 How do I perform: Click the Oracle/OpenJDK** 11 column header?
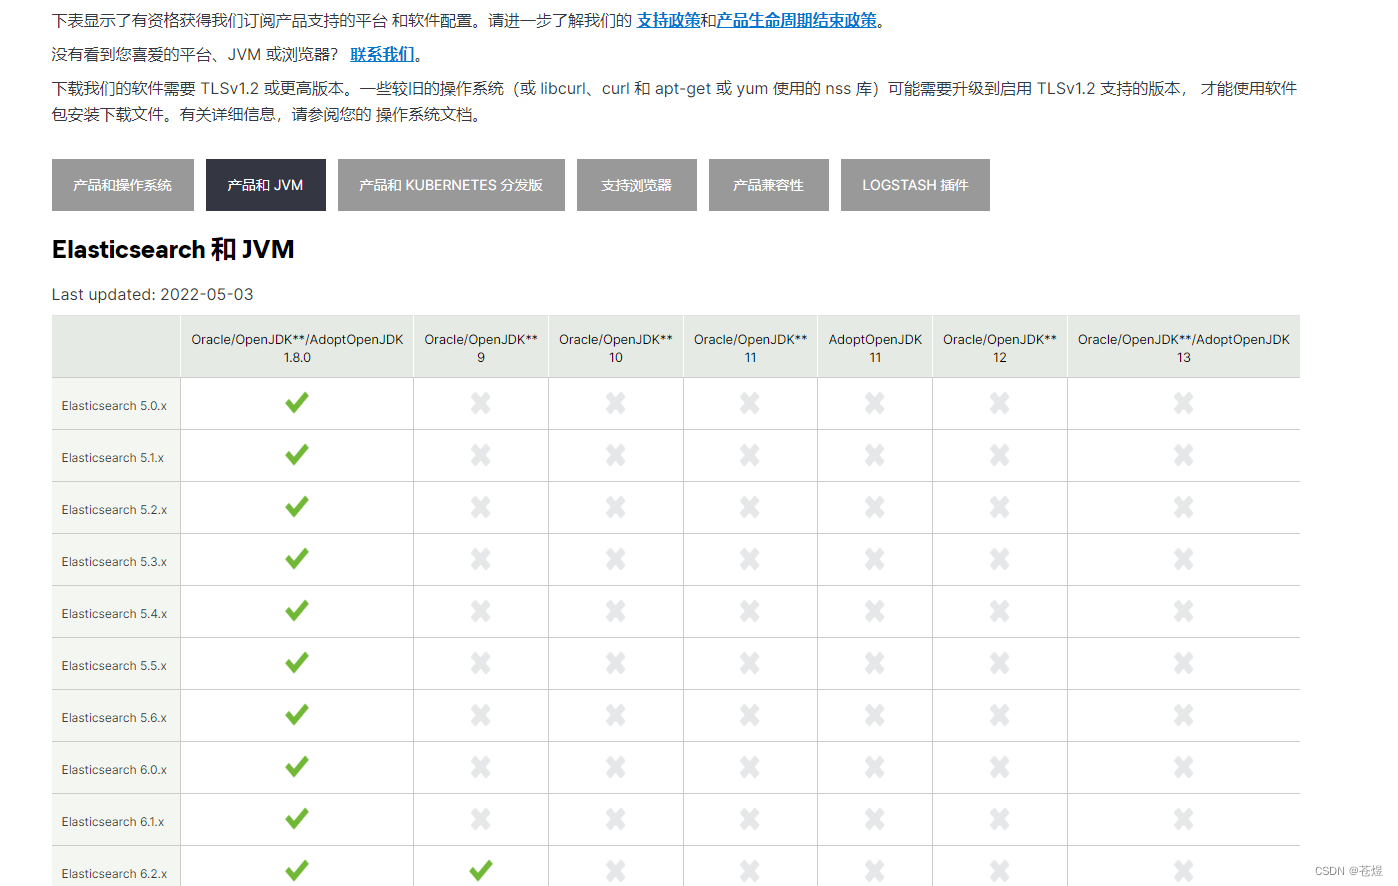(750, 348)
